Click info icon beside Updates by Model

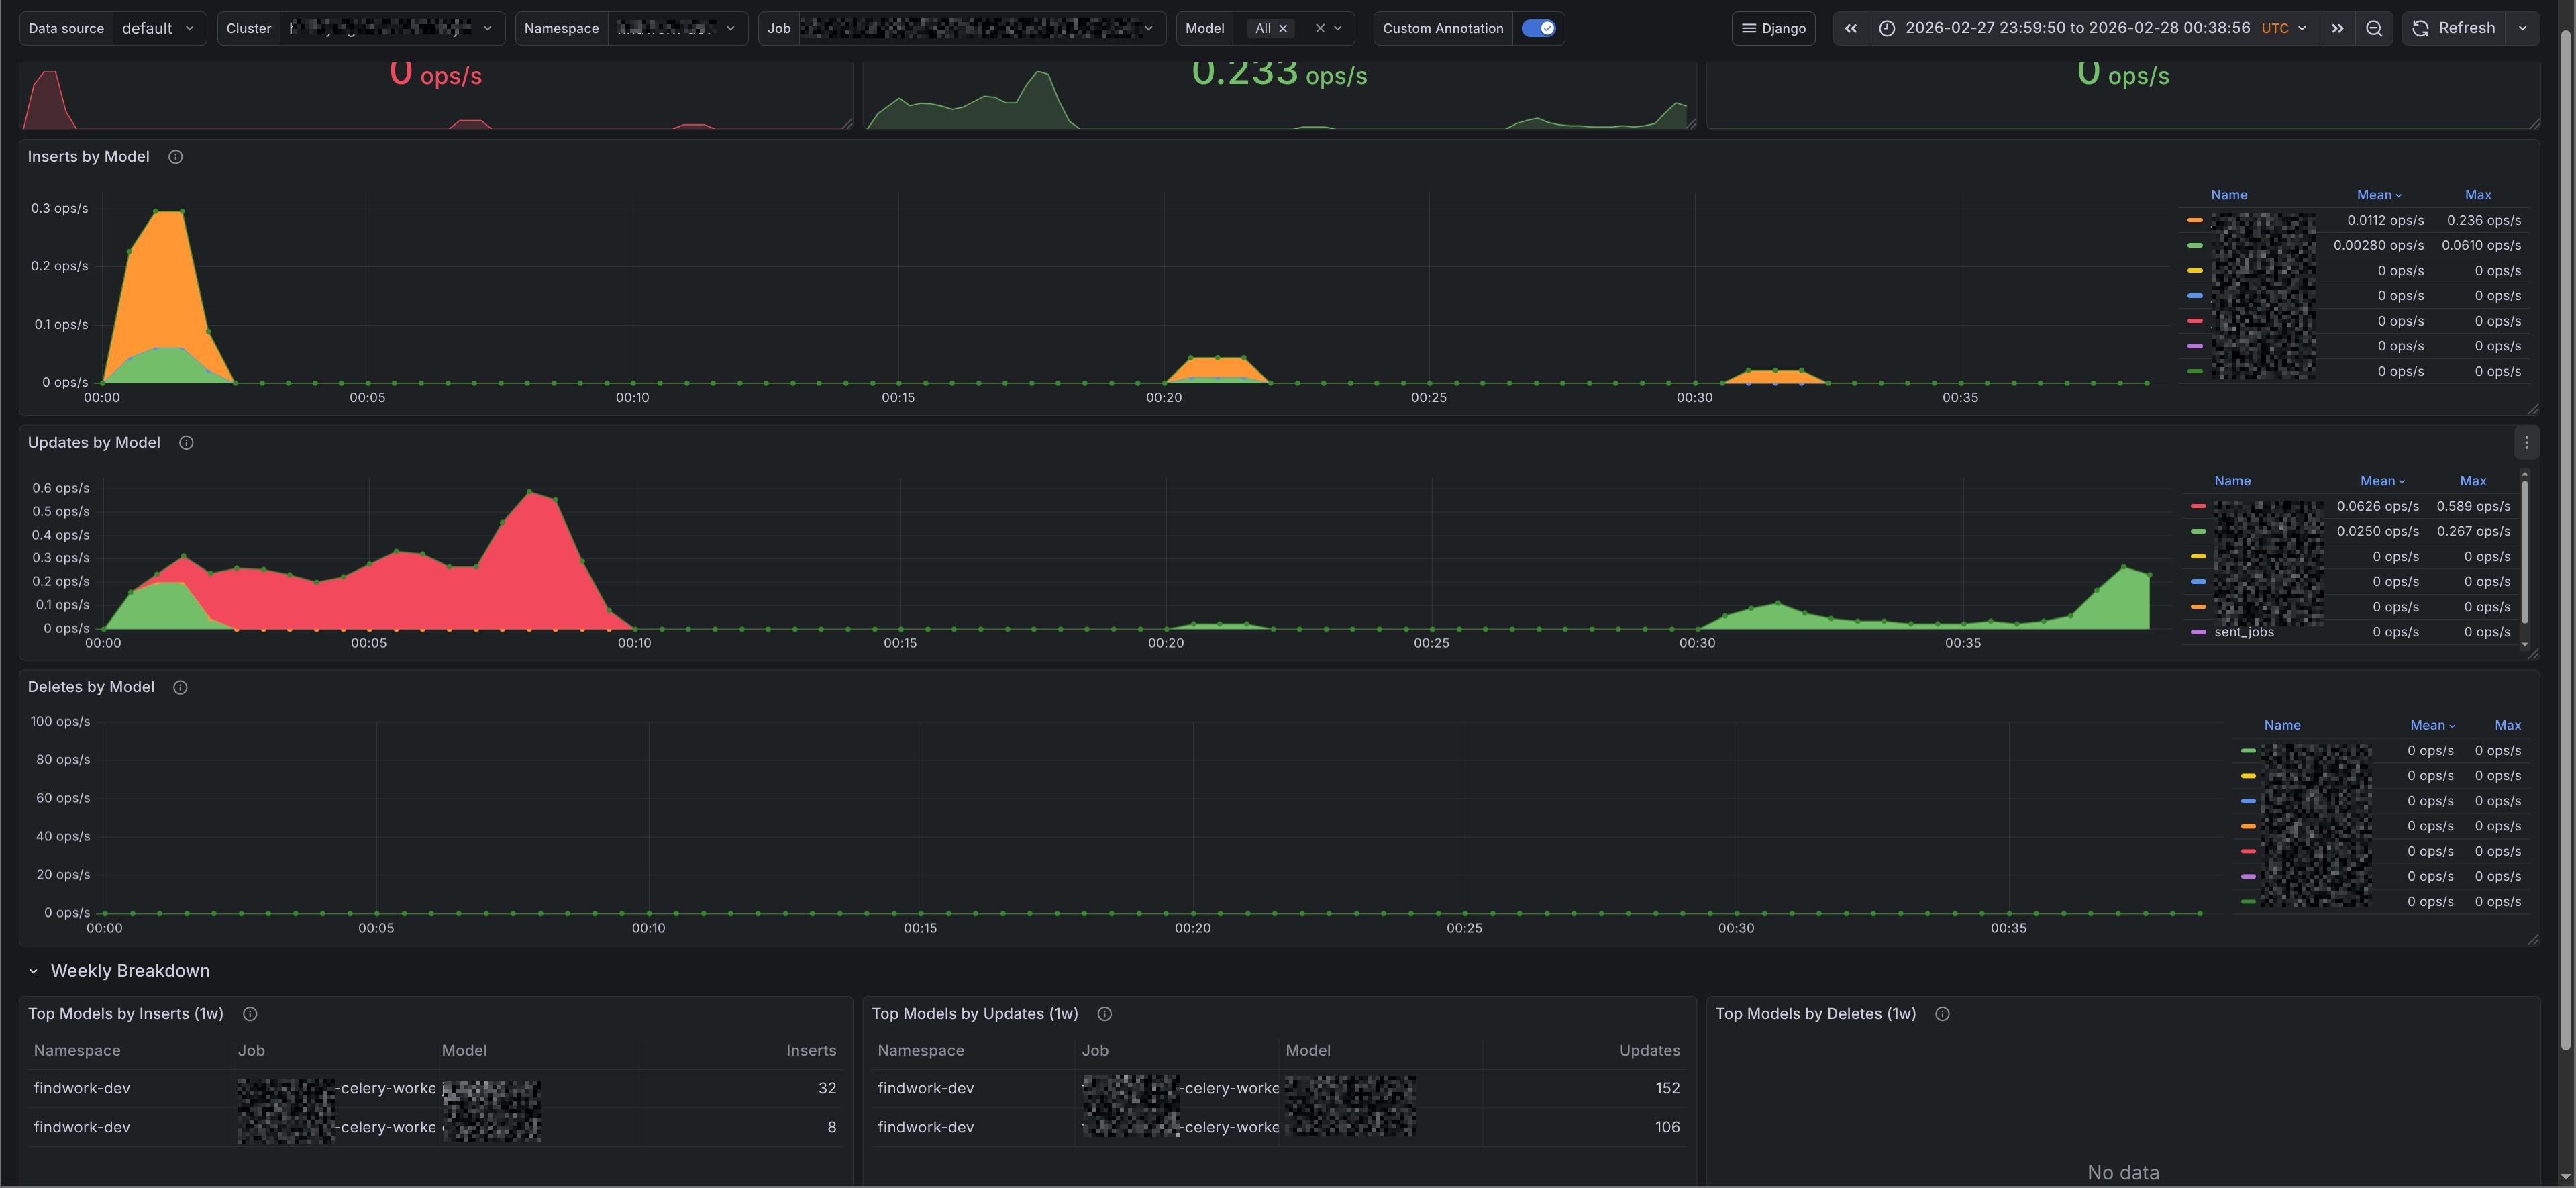pyautogui.click(x=186, y=443)
